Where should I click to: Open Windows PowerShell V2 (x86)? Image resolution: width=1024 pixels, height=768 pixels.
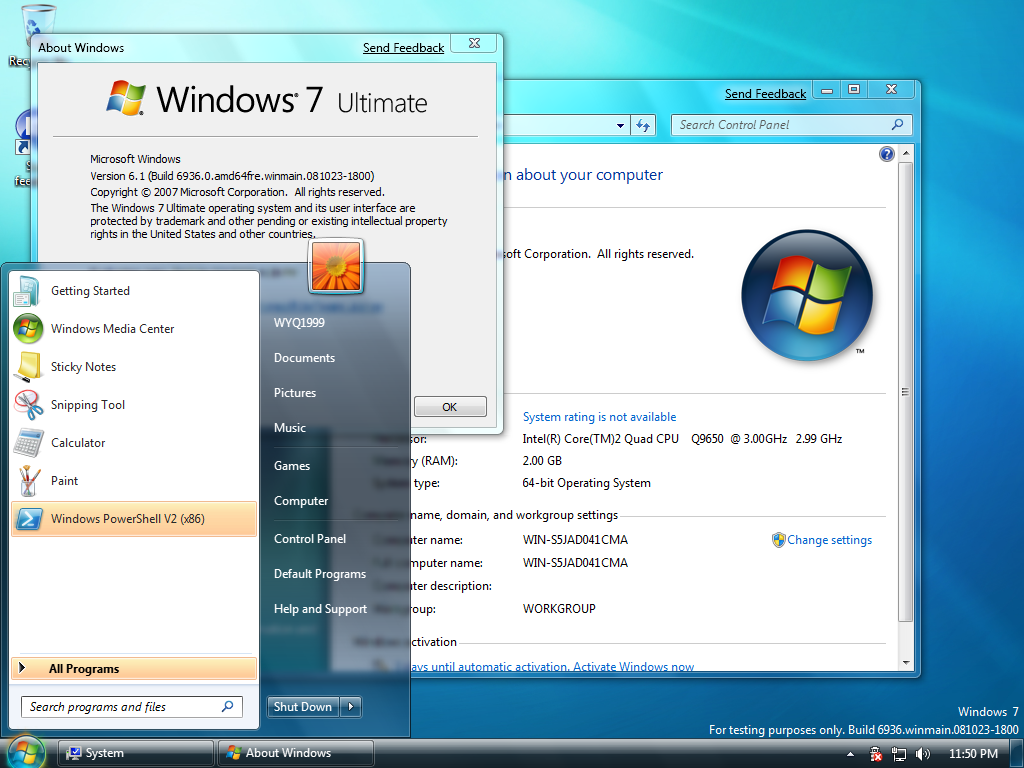click(x=134, y=519)
